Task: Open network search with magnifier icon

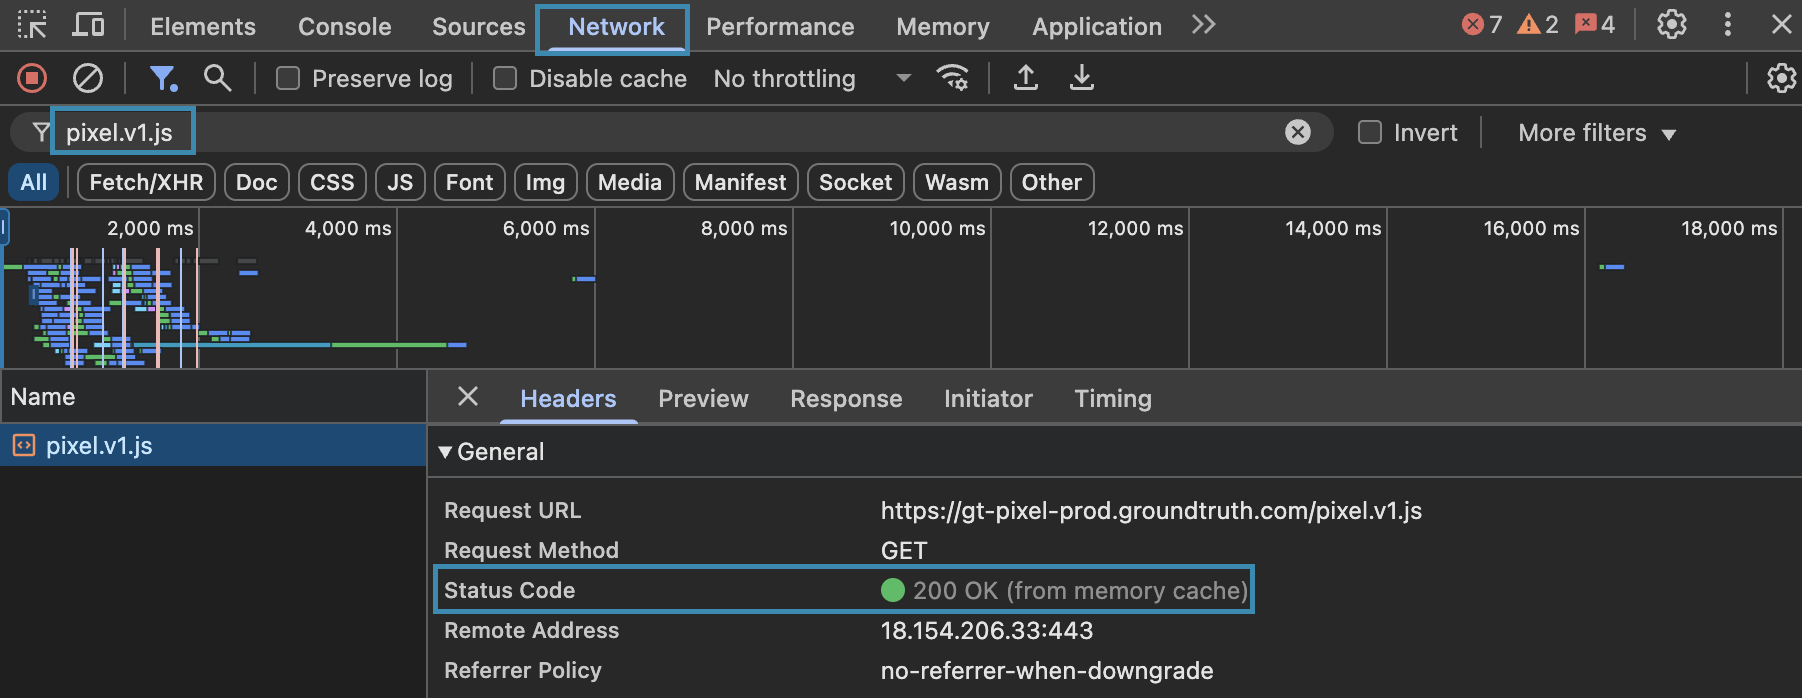Action: 217,78
